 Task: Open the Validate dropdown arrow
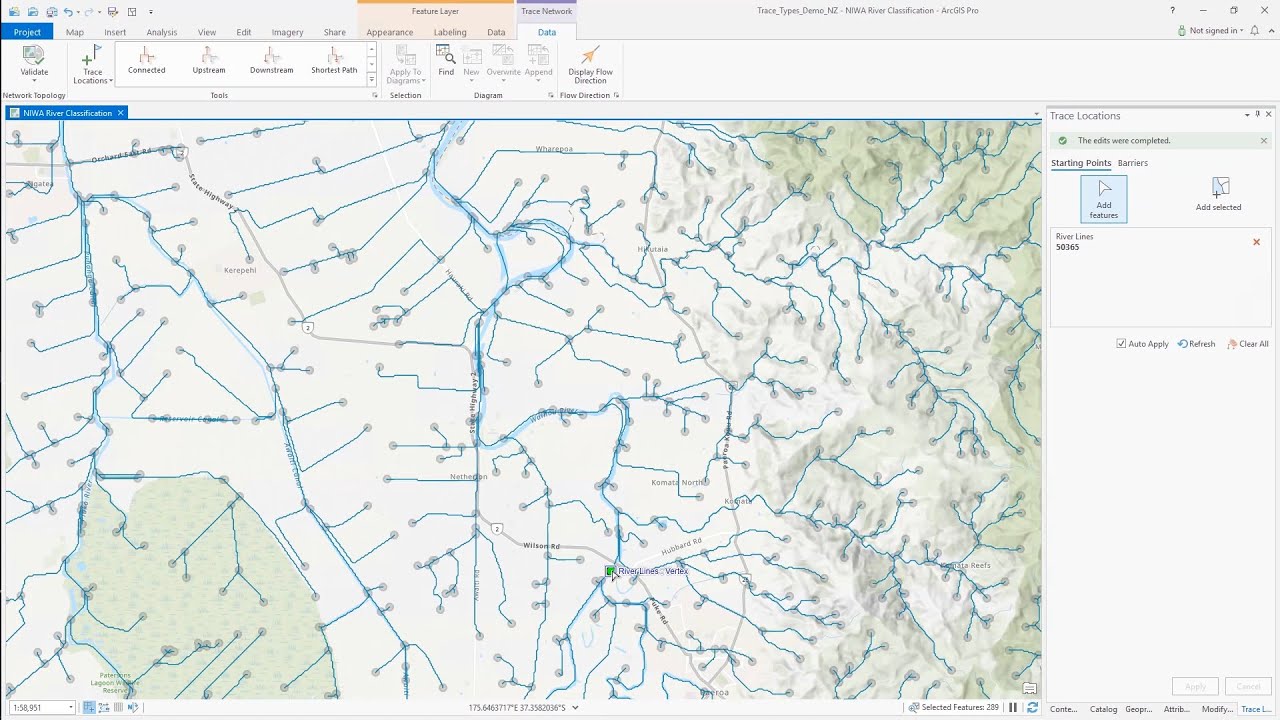pyautogui.click(x=33, y=81)
